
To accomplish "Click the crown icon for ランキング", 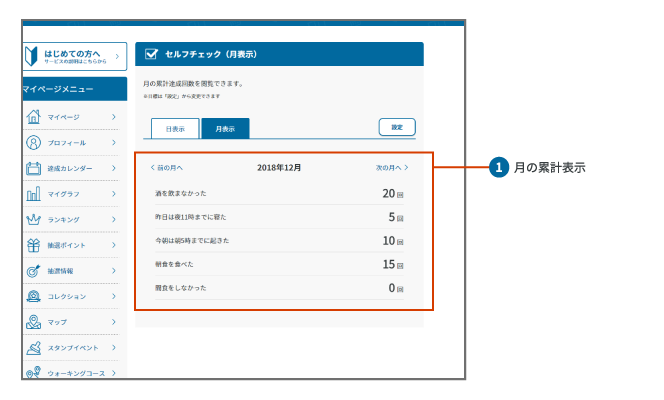I will (33, 219).
